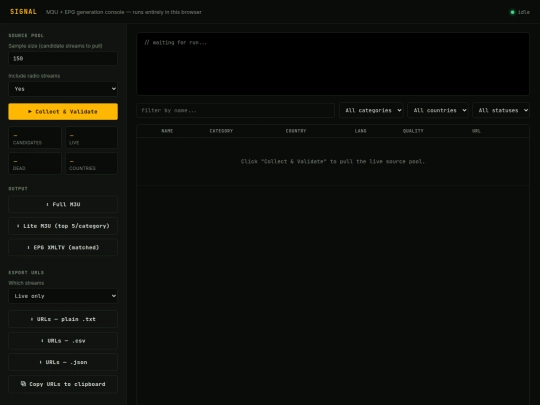540x405 pixels.
Task: Click the green idle status dot
Action: [x=512, y=12]
